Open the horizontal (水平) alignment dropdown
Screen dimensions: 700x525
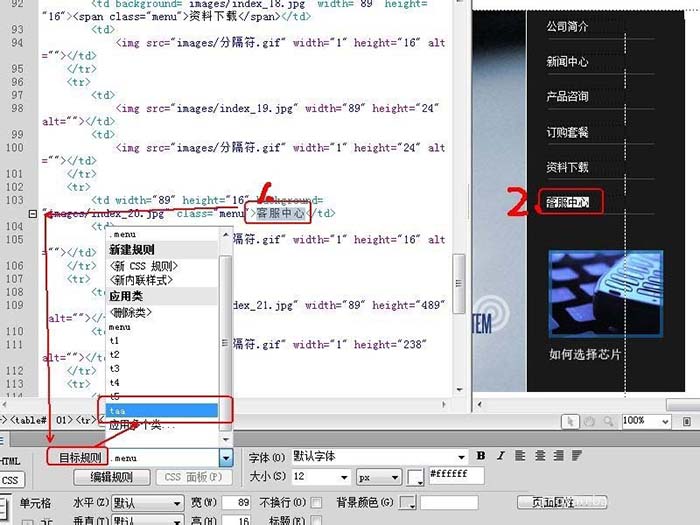177,504
